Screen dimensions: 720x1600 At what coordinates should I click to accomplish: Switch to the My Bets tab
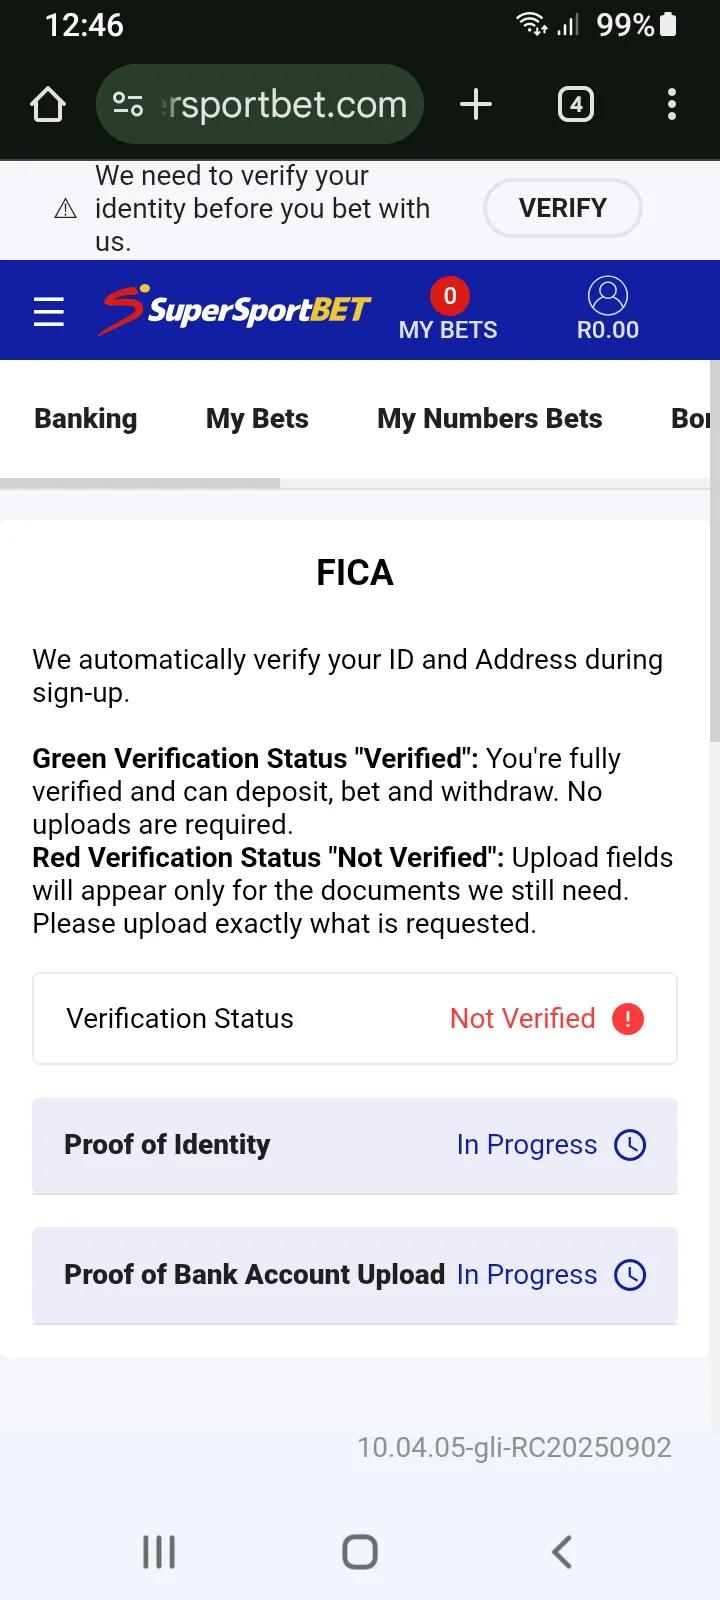(x=257, y=419)
